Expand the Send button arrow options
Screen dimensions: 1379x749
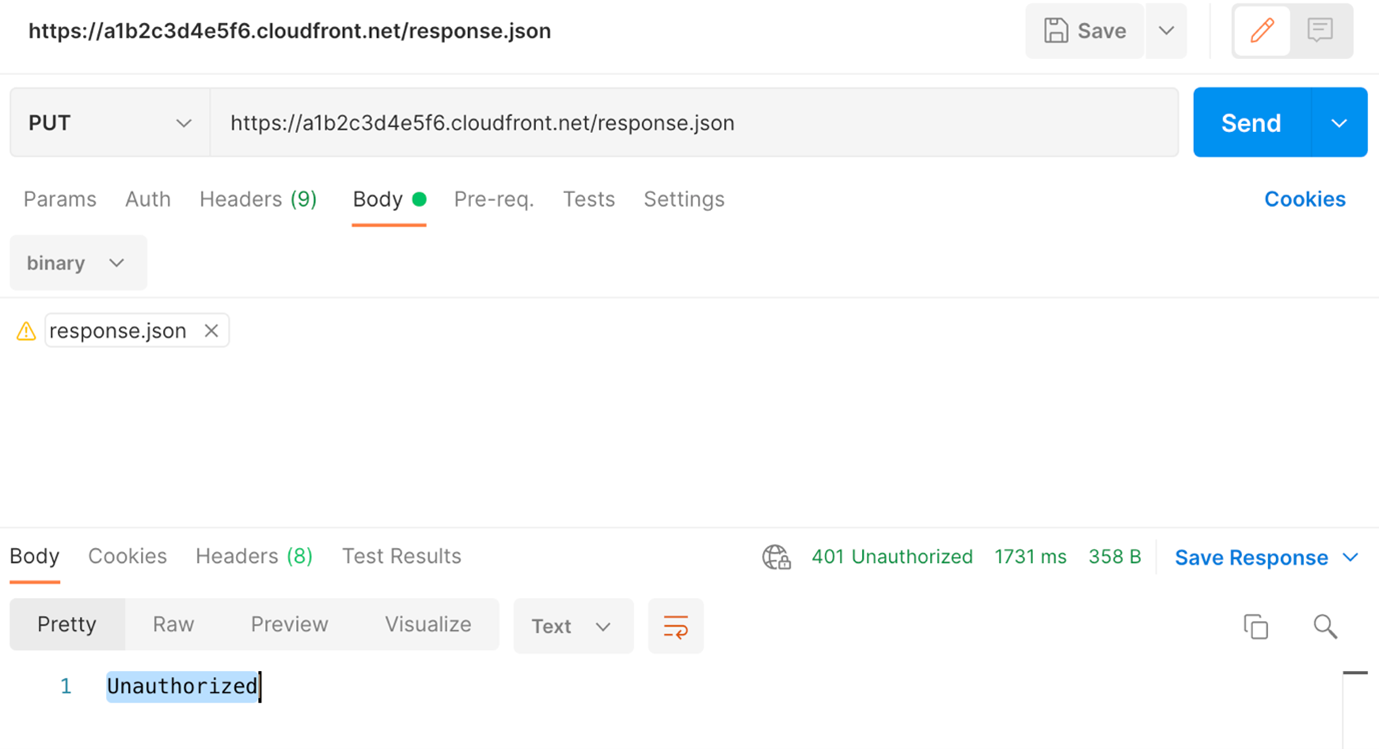(1339, 123)
